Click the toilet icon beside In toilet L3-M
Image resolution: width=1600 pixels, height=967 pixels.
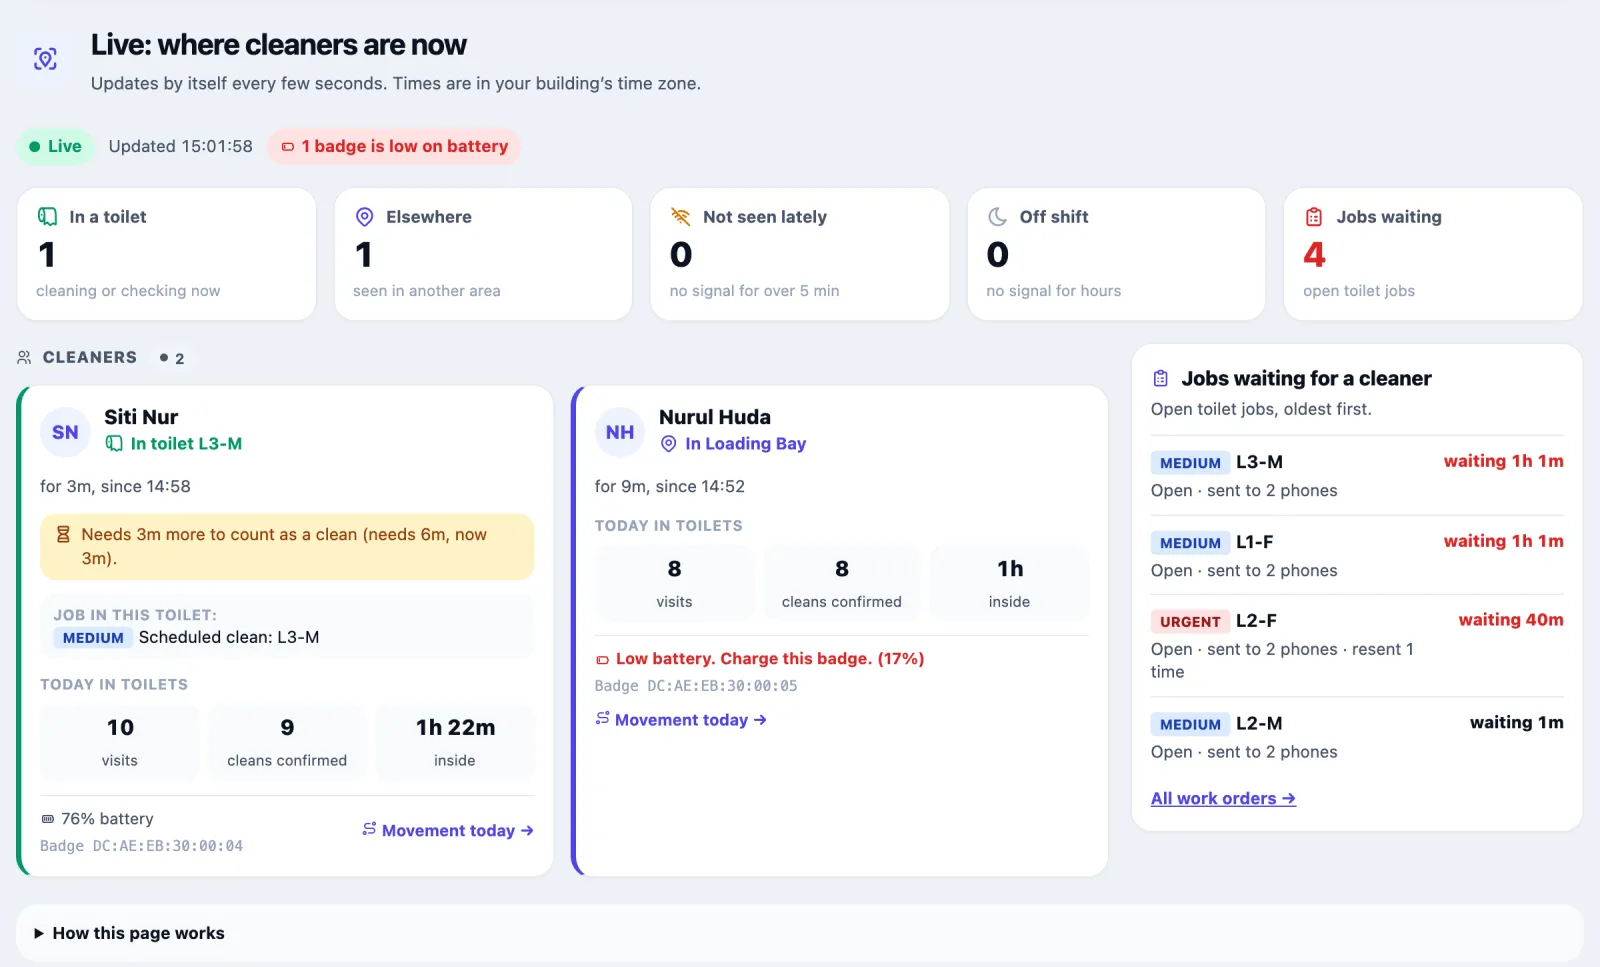(115, 444)
